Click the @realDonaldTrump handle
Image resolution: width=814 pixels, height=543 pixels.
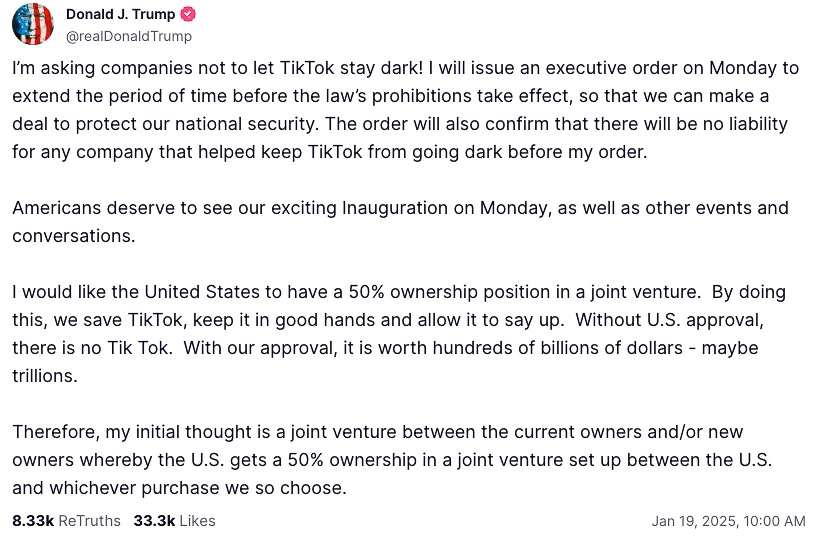pos(129,36)
